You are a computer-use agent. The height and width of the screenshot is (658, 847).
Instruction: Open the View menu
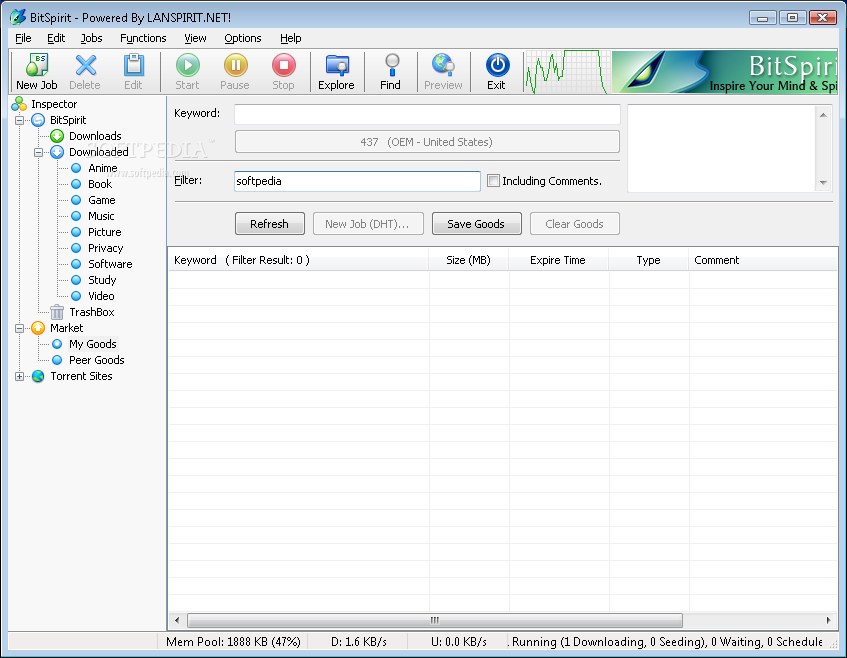click(x=195, y=38)
